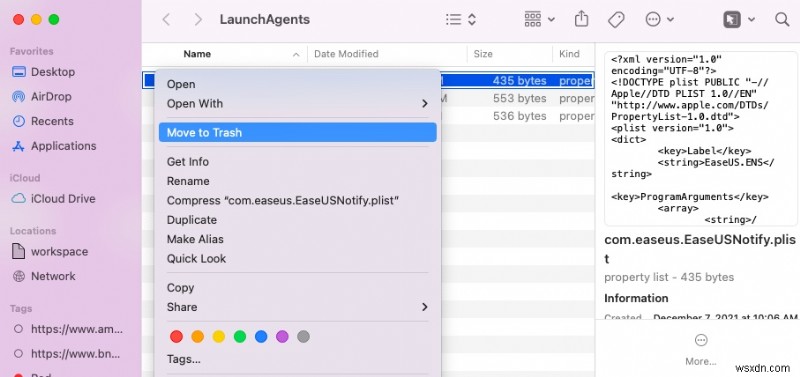Open Finder search magnifier

pos(782,20)
